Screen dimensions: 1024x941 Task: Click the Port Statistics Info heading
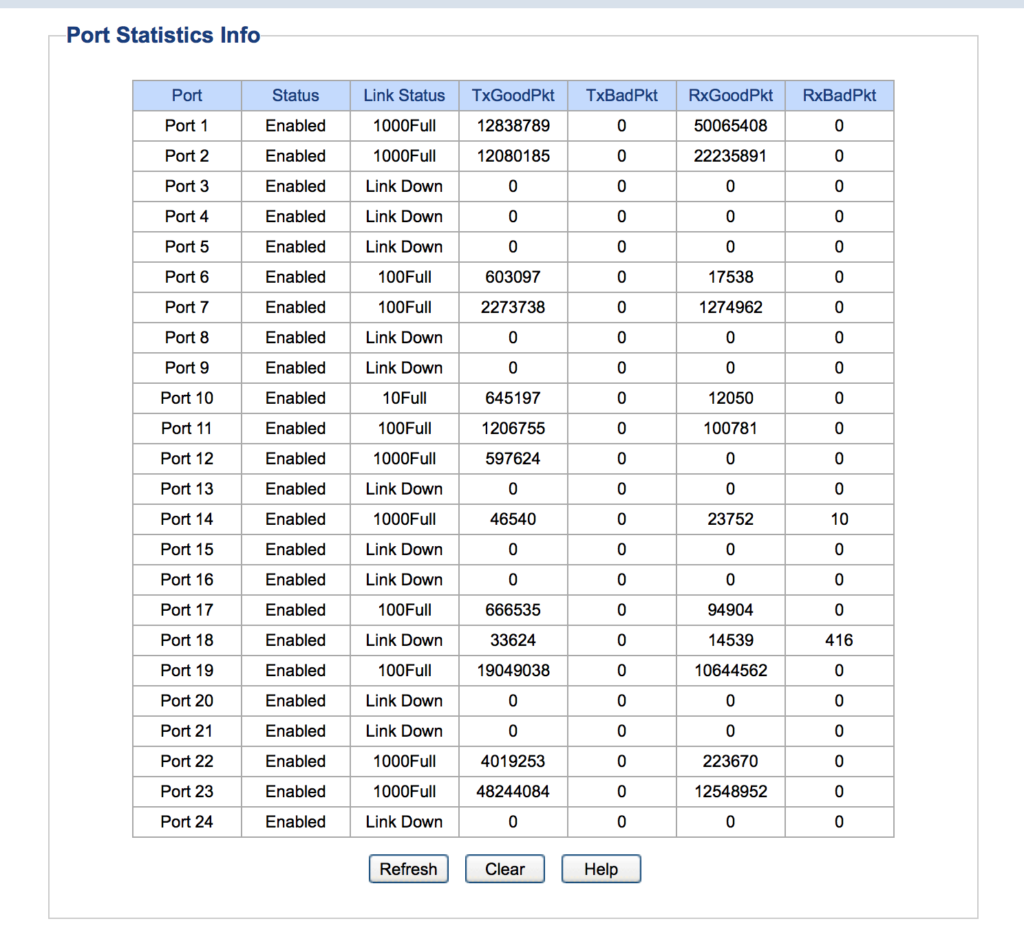(163, 36)
